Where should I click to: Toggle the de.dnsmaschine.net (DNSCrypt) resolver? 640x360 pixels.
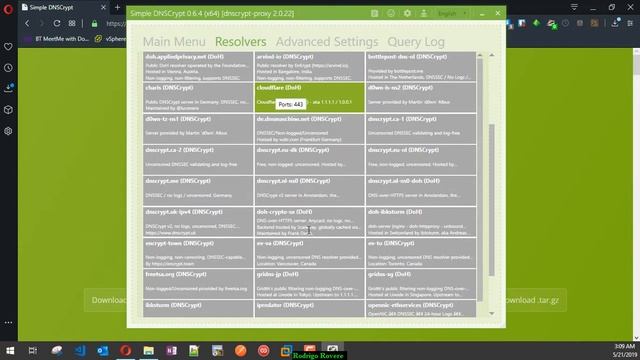[309, 129]
